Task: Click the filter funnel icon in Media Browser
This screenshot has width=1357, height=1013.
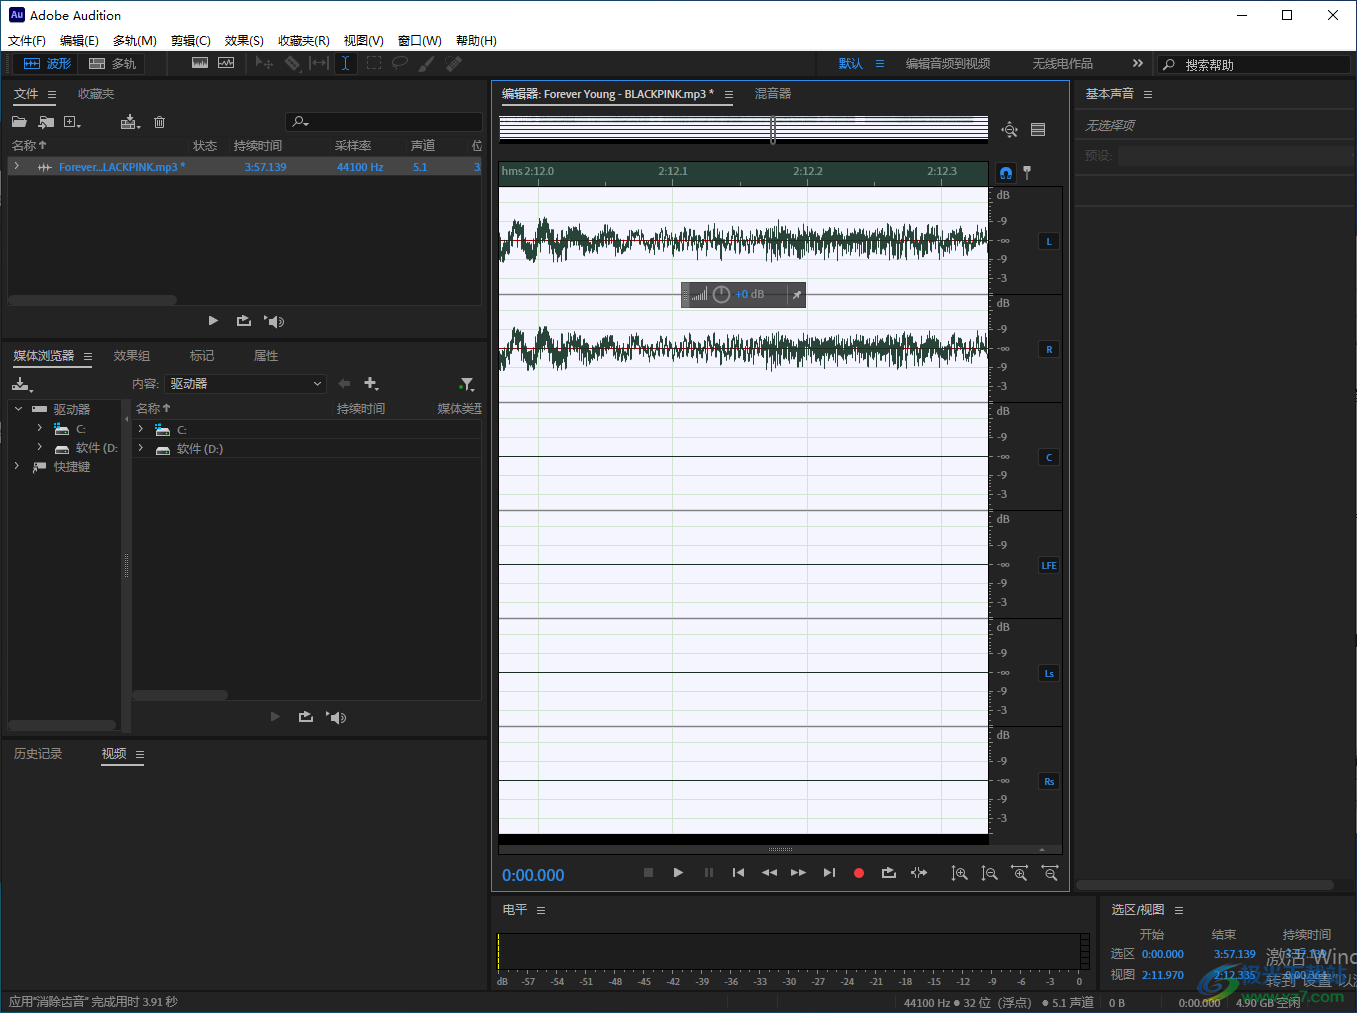Action: click(x=466, y=384)
